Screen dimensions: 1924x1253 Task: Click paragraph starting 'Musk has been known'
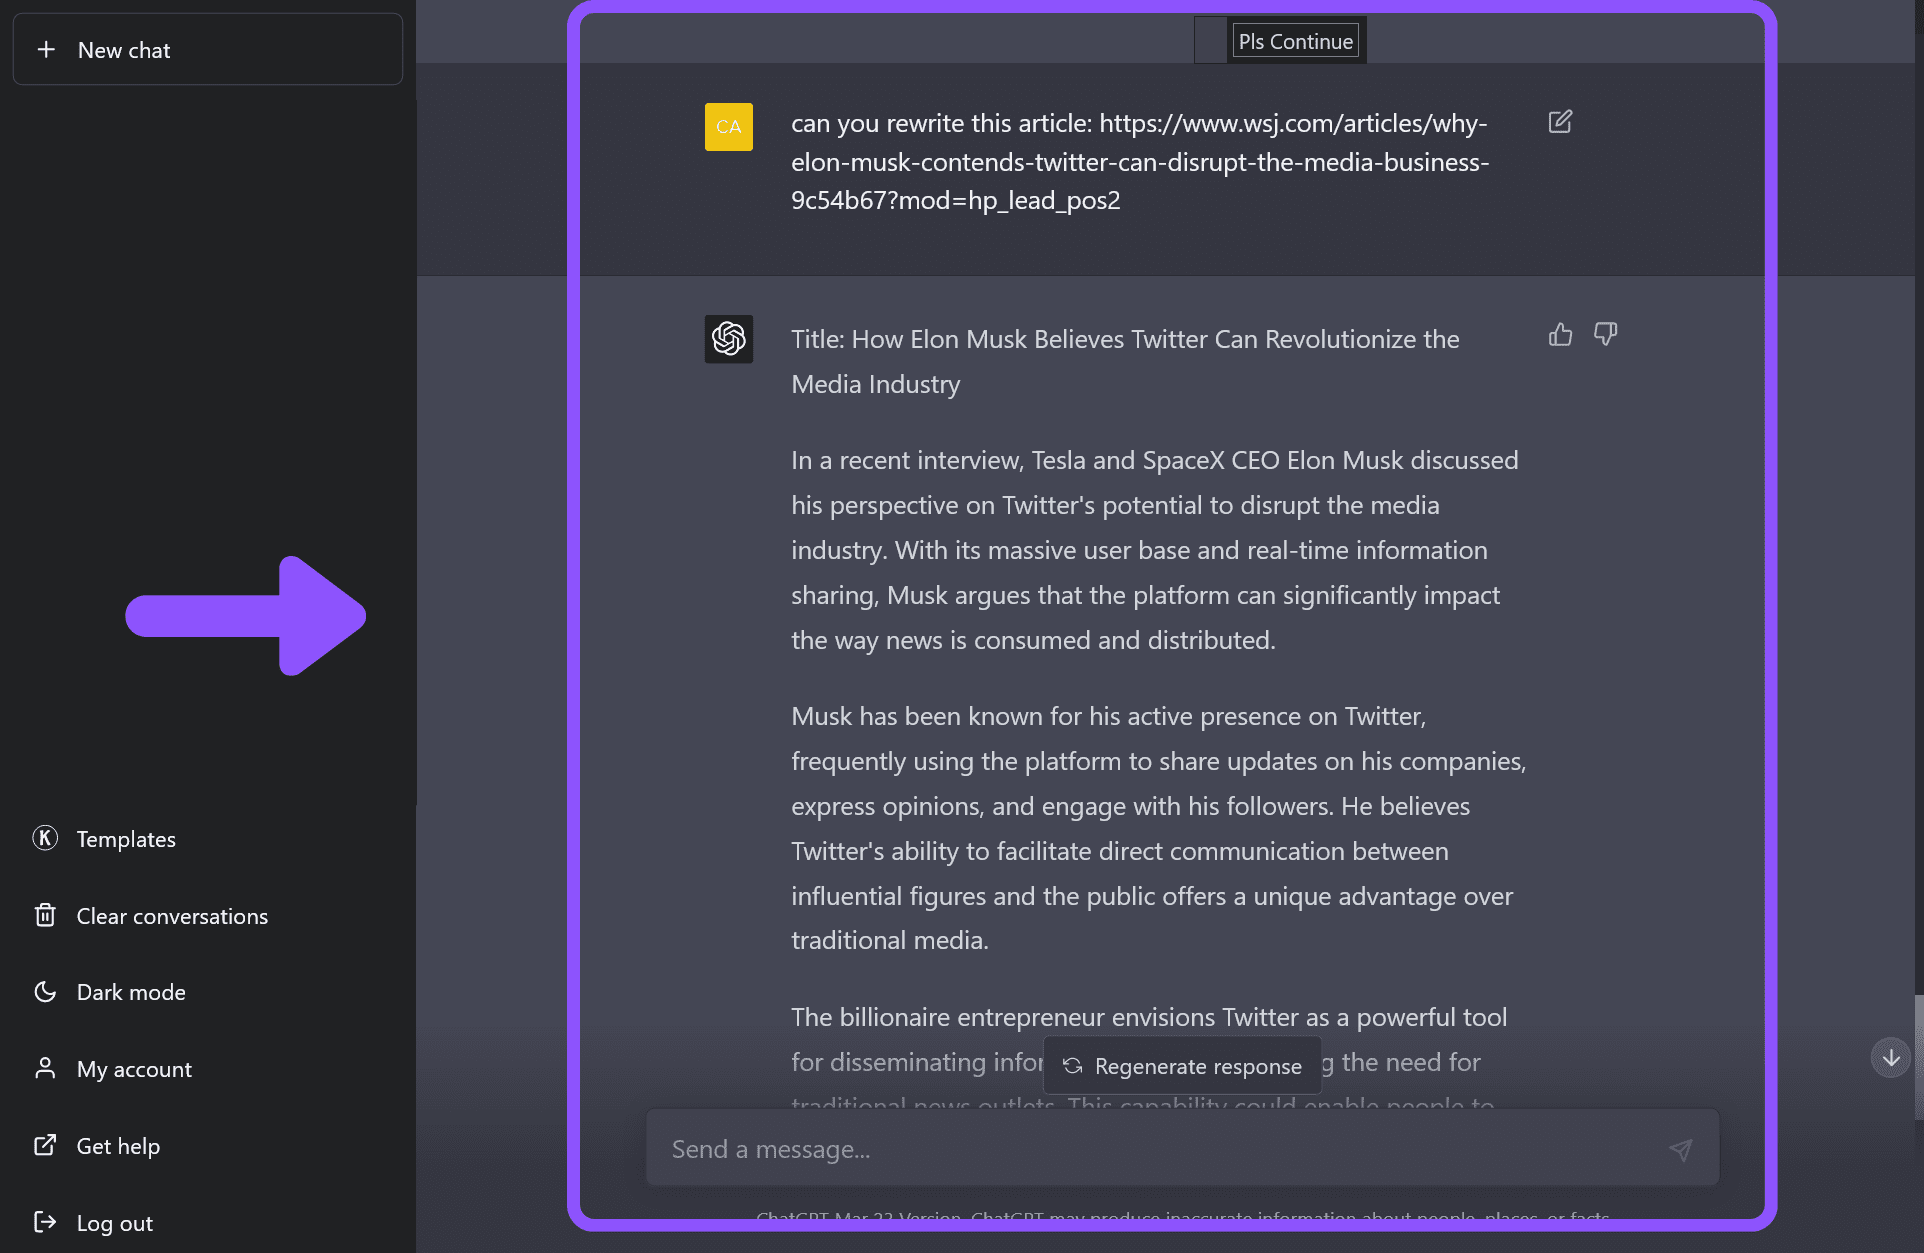click(x=1158, y=828)
